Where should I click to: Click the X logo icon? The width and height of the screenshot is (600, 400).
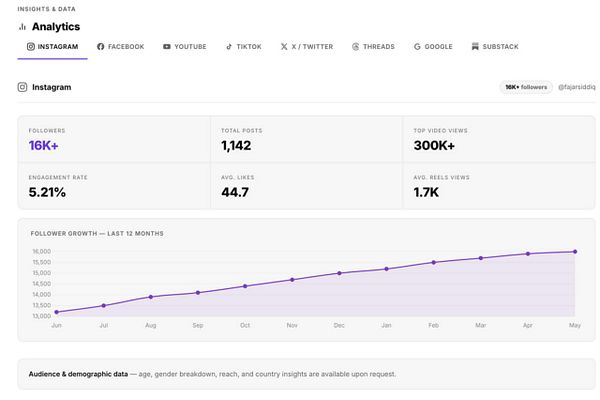pos(284,47)
